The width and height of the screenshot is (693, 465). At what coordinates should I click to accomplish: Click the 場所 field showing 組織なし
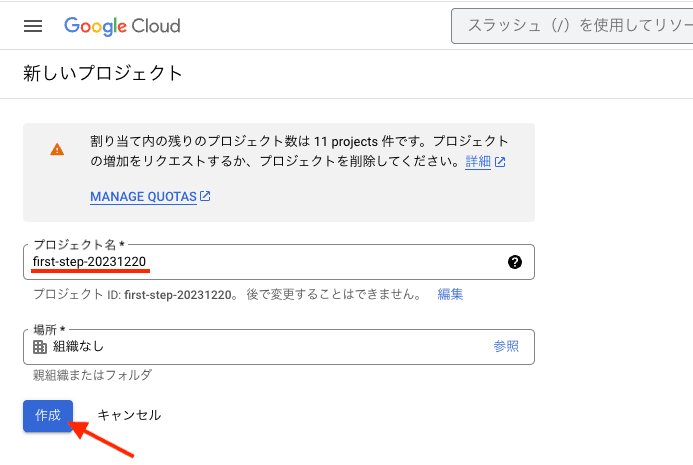[260, 346]
